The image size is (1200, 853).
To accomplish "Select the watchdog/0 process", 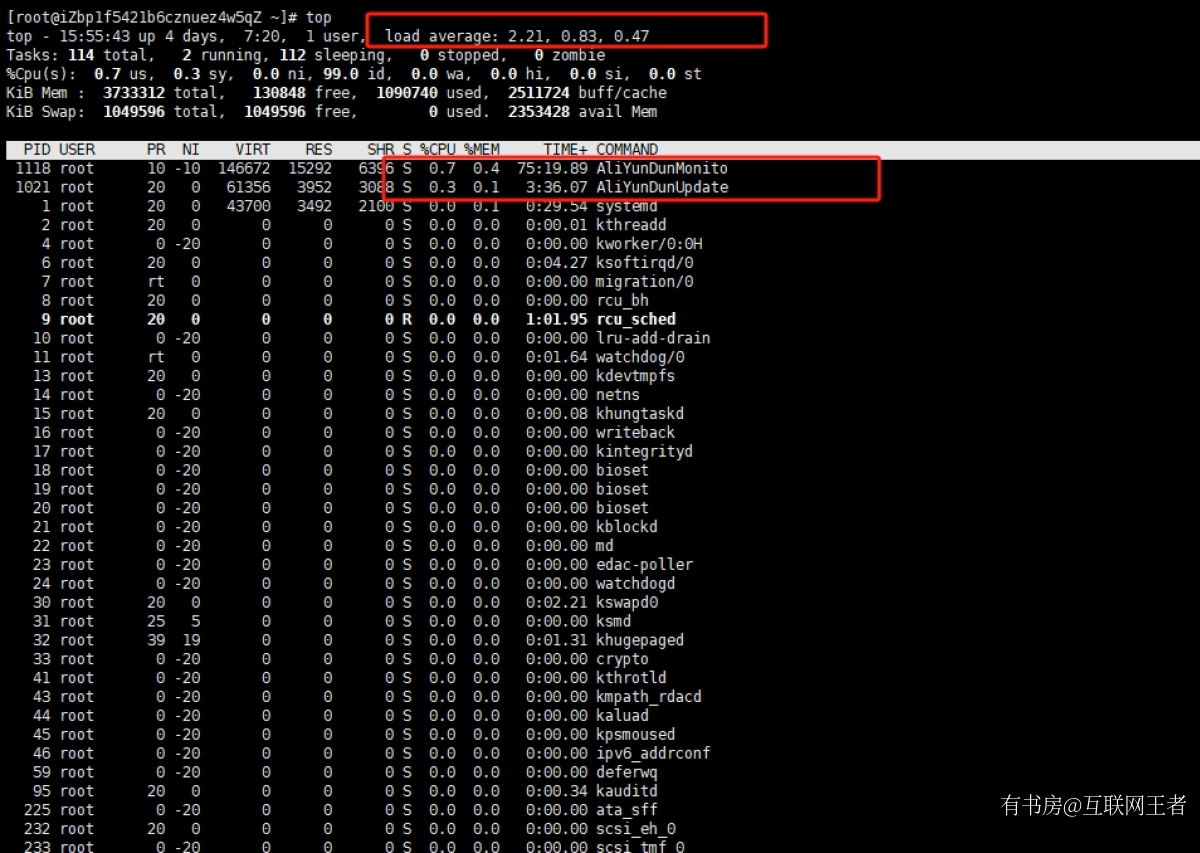I will (640, 357).
